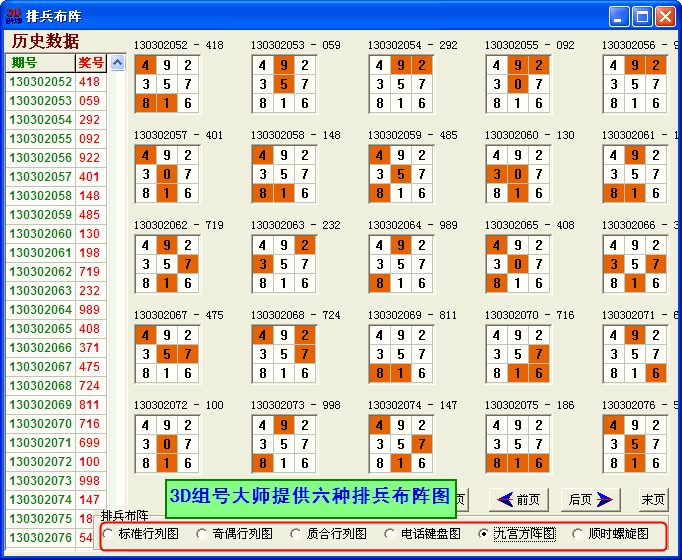Select the 九宫方阵图 layout option
Image resolution: width=682 pixels, height=560 pixels.
point(484,534)
